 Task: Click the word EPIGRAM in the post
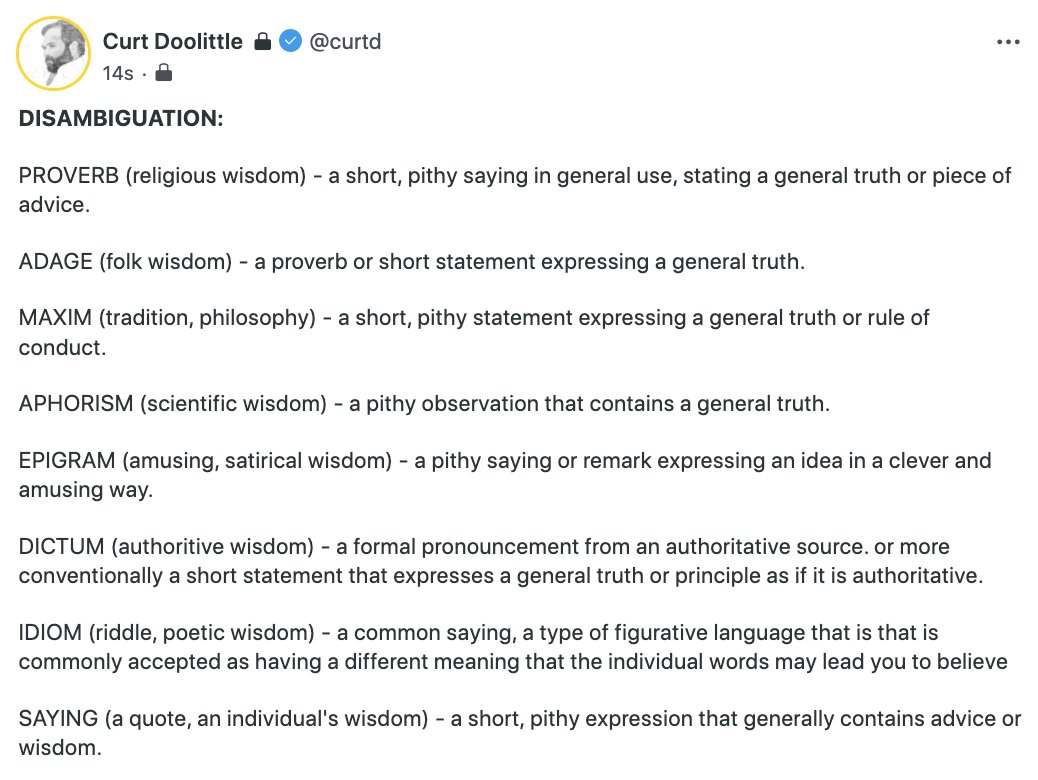(x=67, y=461)
